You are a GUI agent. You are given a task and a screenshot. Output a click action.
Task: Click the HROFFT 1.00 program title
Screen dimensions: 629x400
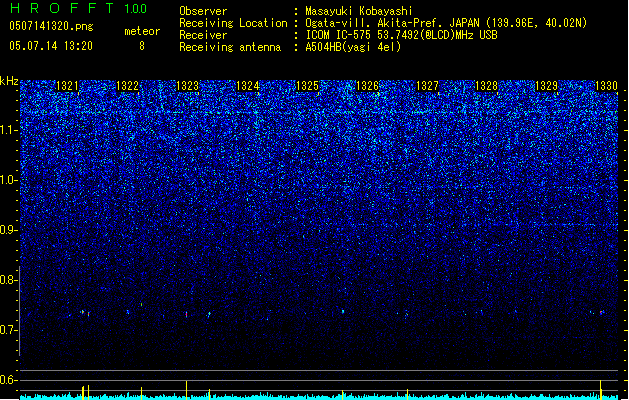79,8
